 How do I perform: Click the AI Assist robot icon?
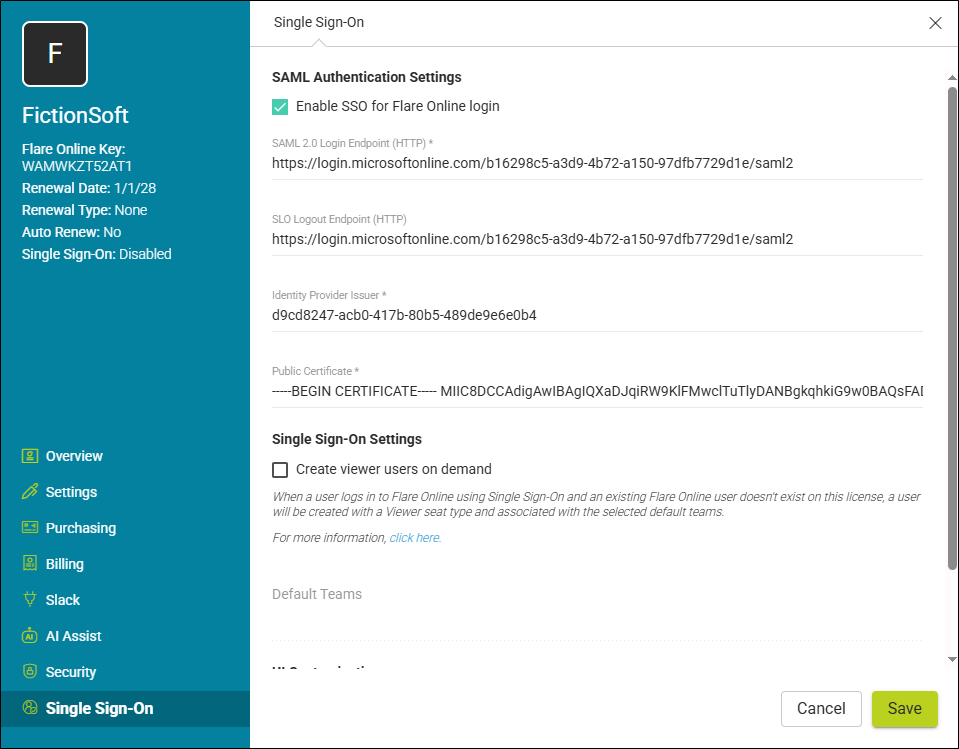pyautogui.click(x=30, y=635)
